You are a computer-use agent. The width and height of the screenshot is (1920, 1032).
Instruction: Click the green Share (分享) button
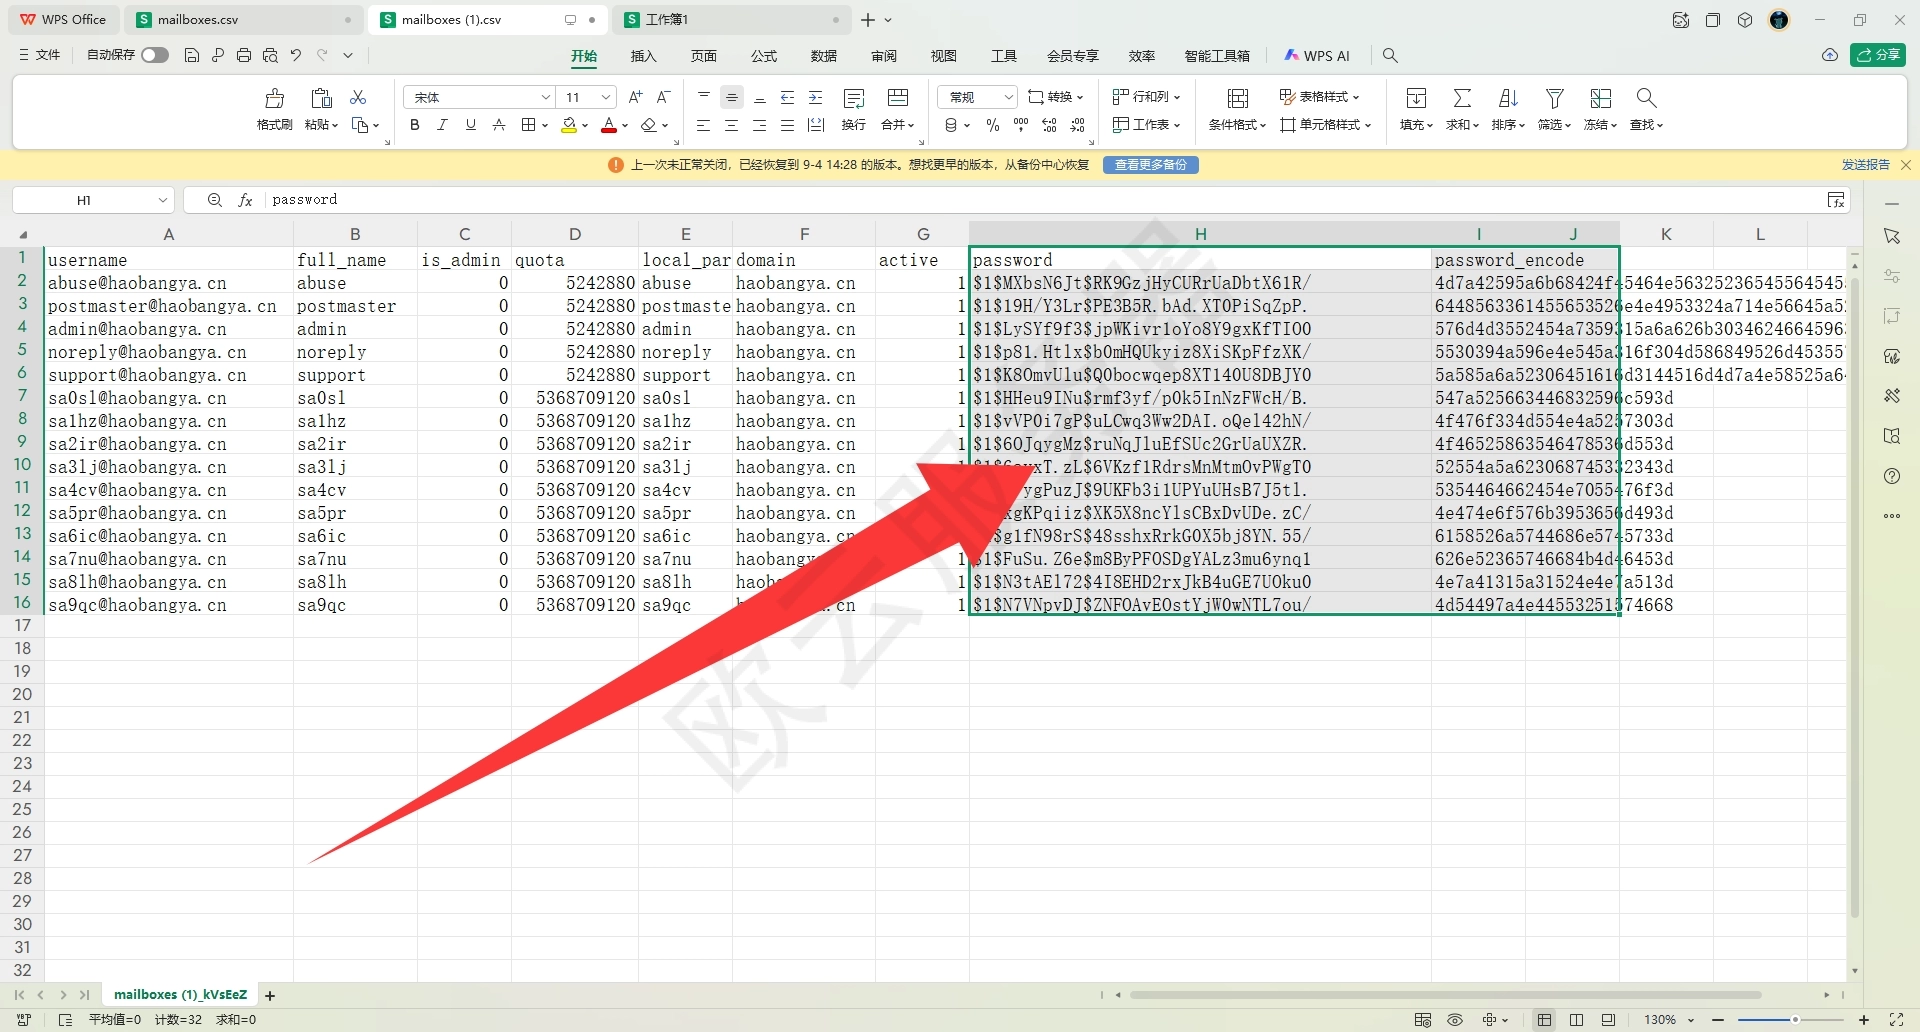[x=1878, y=55]
